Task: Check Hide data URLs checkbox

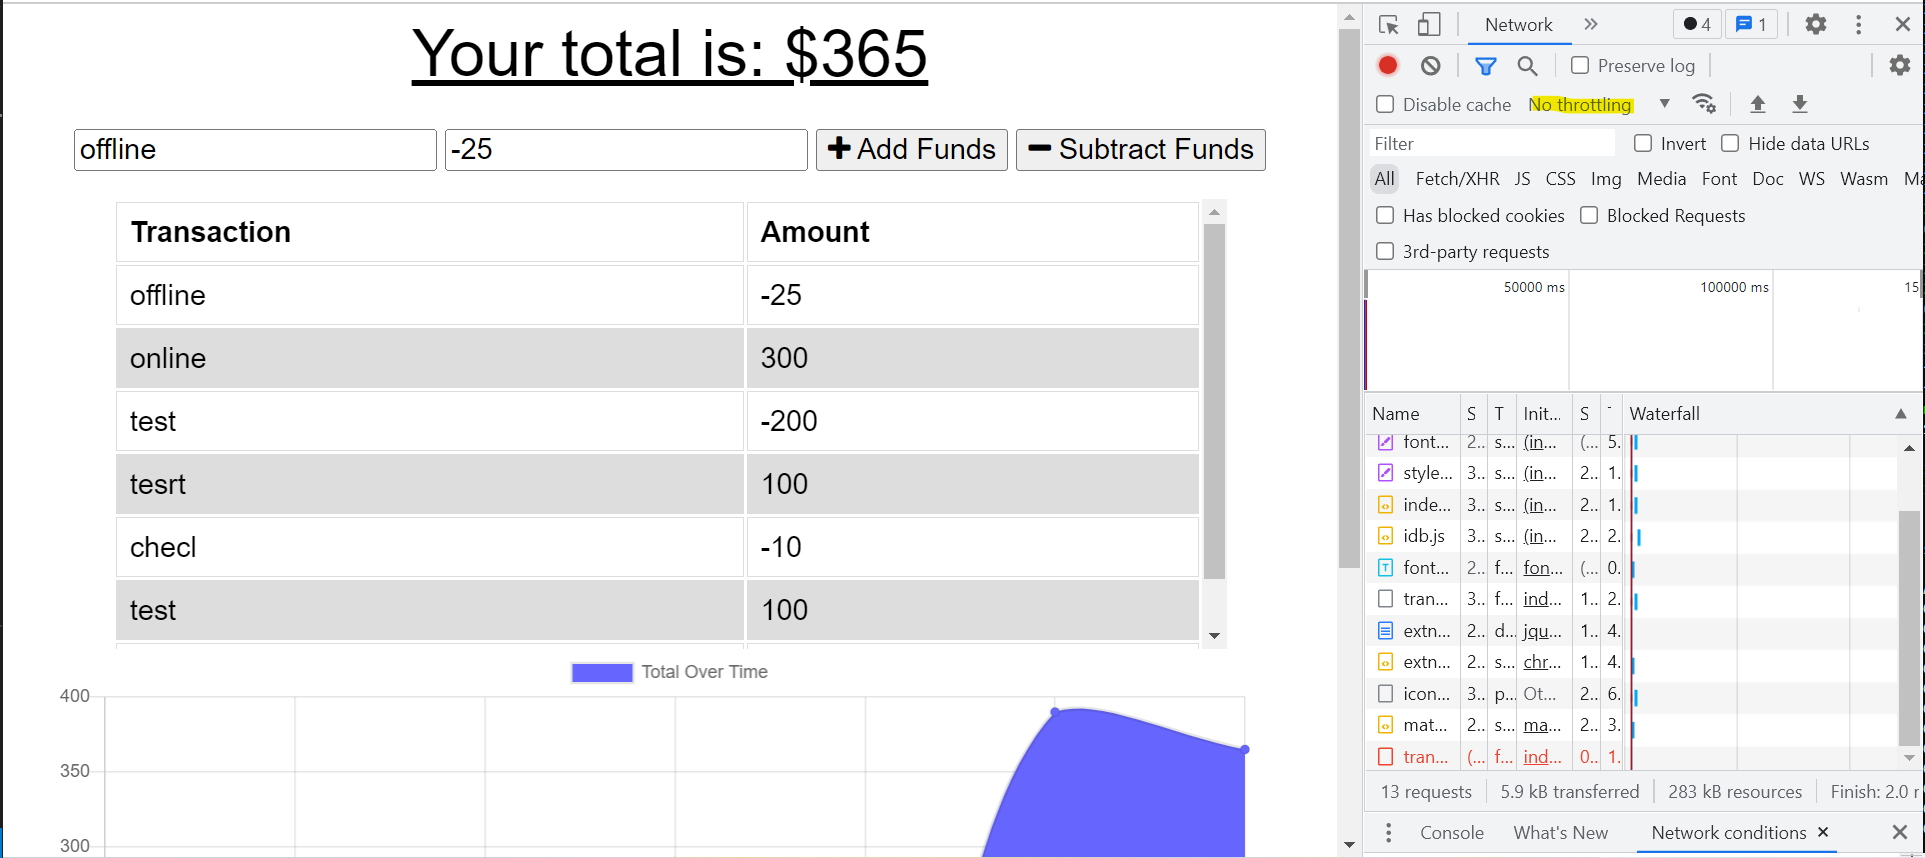Action: 1730,143
